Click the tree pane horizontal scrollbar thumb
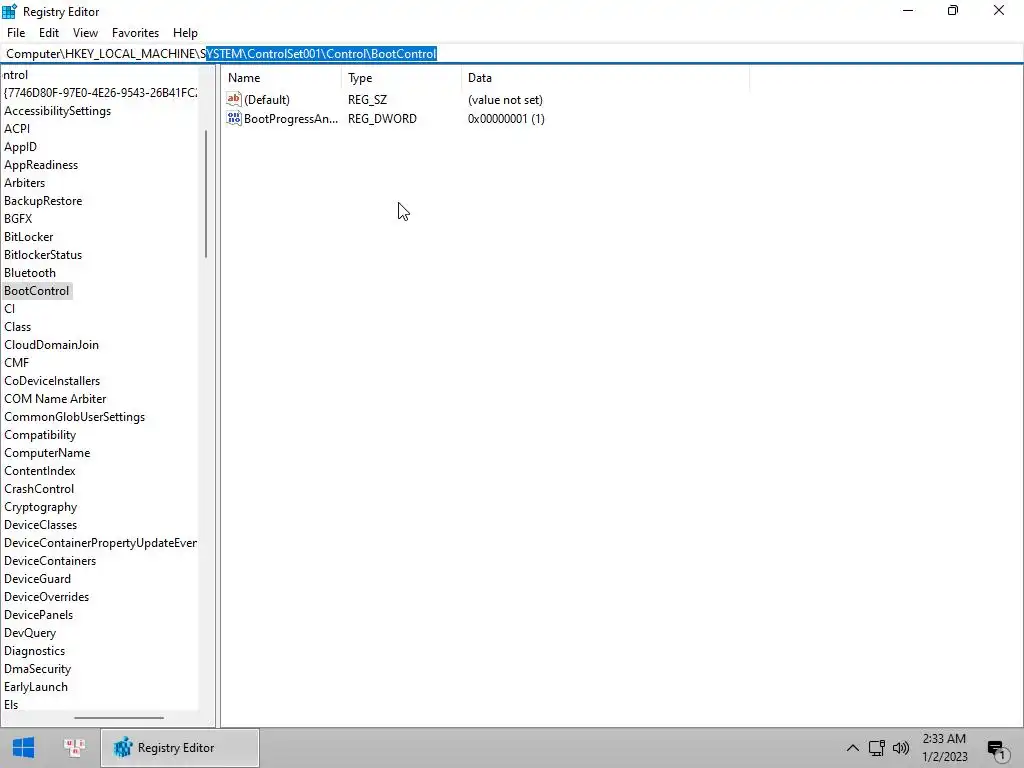 click(x=119, y=718)
